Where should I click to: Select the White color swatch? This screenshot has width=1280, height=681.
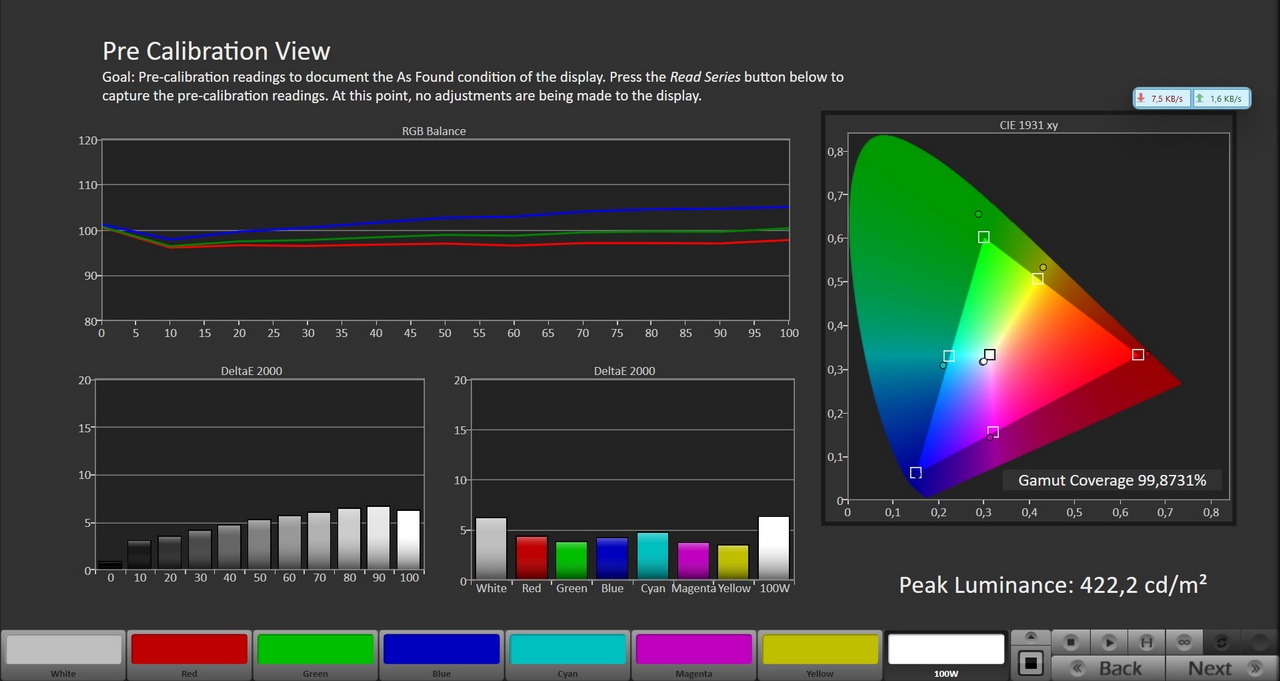coord(63,649)
